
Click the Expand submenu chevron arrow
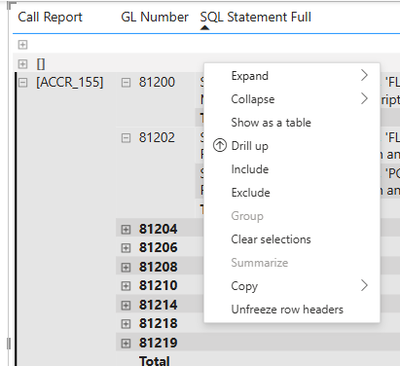(x=364, y=75)
